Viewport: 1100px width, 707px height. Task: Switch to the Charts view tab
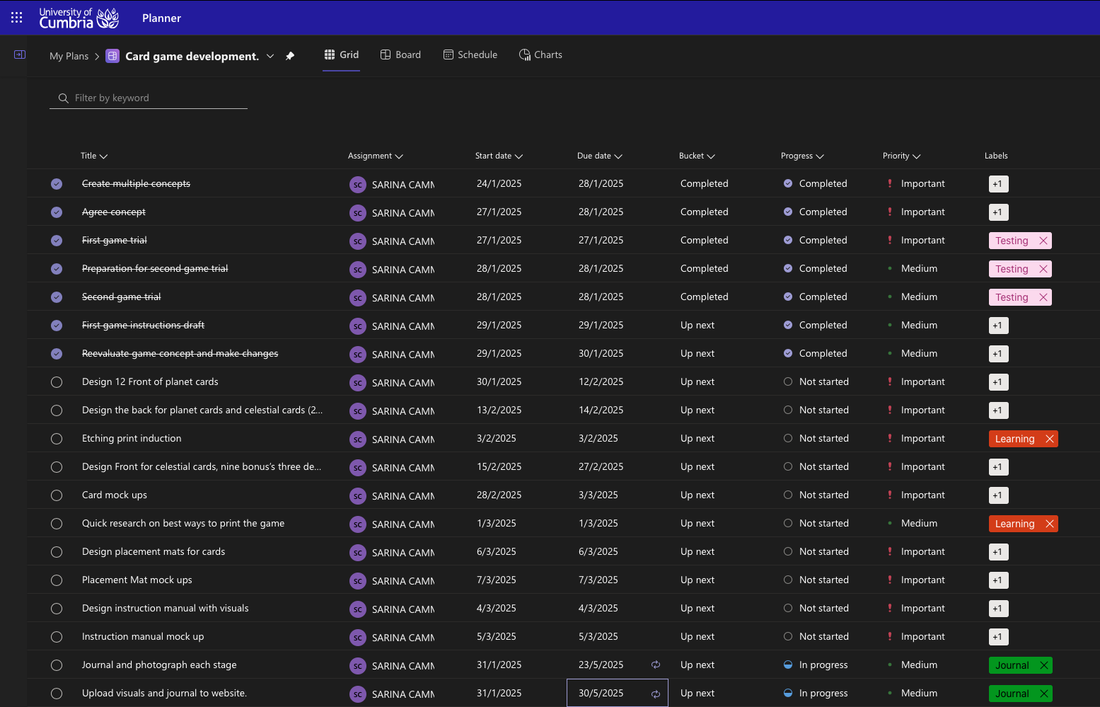[x=540, y=55]
